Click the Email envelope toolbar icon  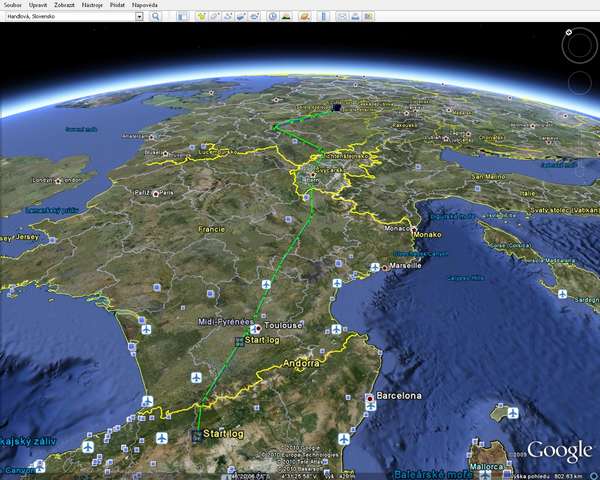click(x=342, y=16)
